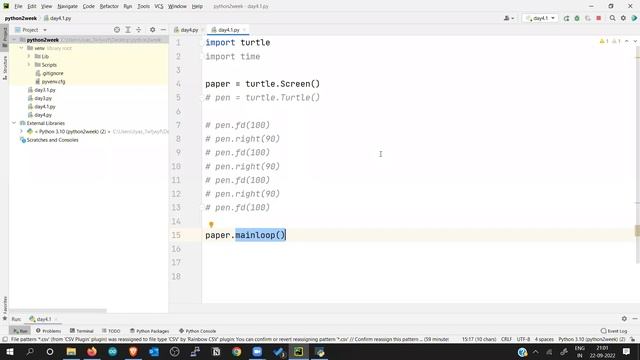
Task: Click the yellow intention bulb on line 14
Action: click(x=211, y=224)
